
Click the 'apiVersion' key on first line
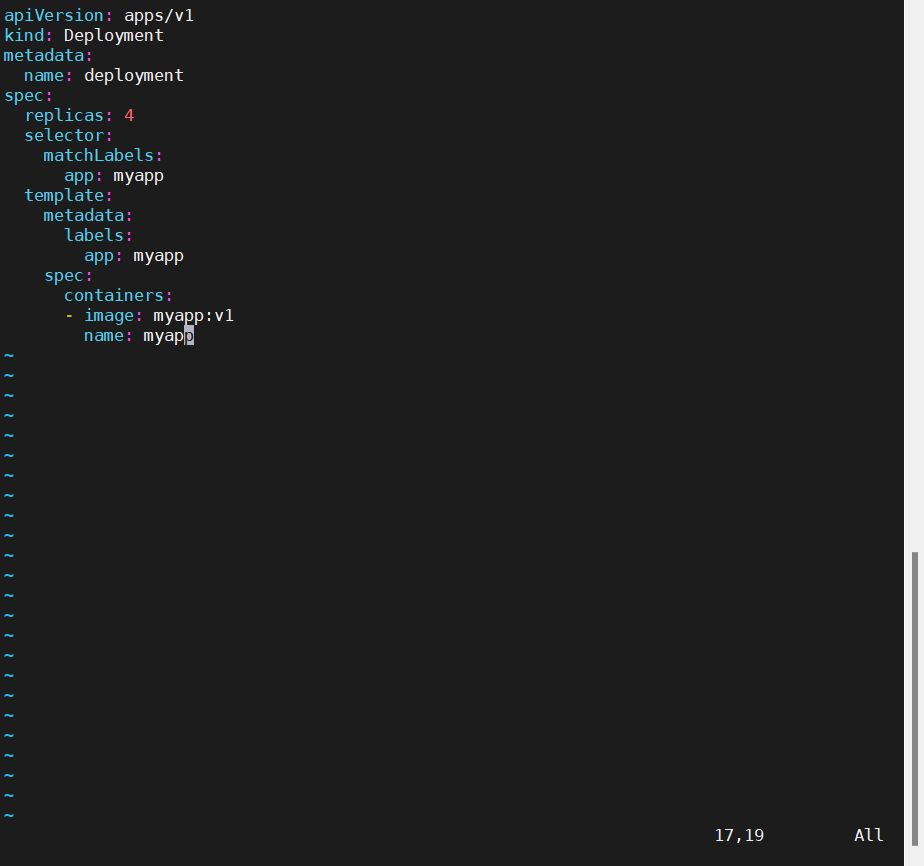54,15
